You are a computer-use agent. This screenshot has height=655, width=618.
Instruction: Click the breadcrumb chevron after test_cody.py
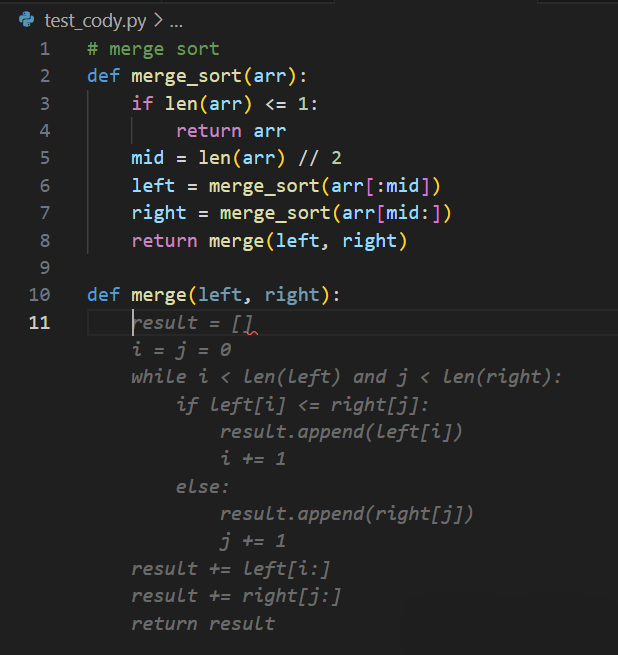pyautogui.click(x=158, y=20)
